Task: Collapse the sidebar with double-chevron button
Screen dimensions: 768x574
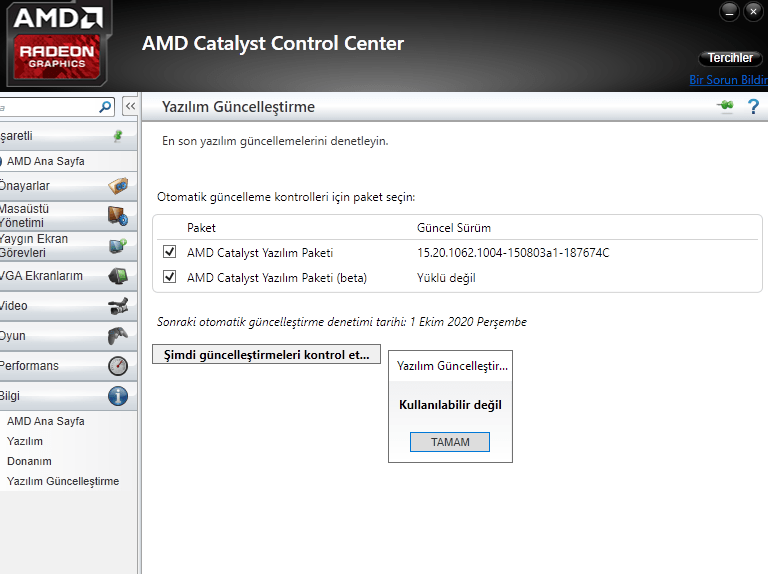Action: (130, 106)
